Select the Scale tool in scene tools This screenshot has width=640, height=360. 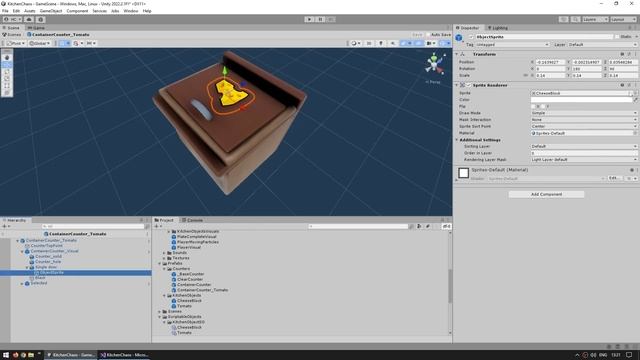7,79
